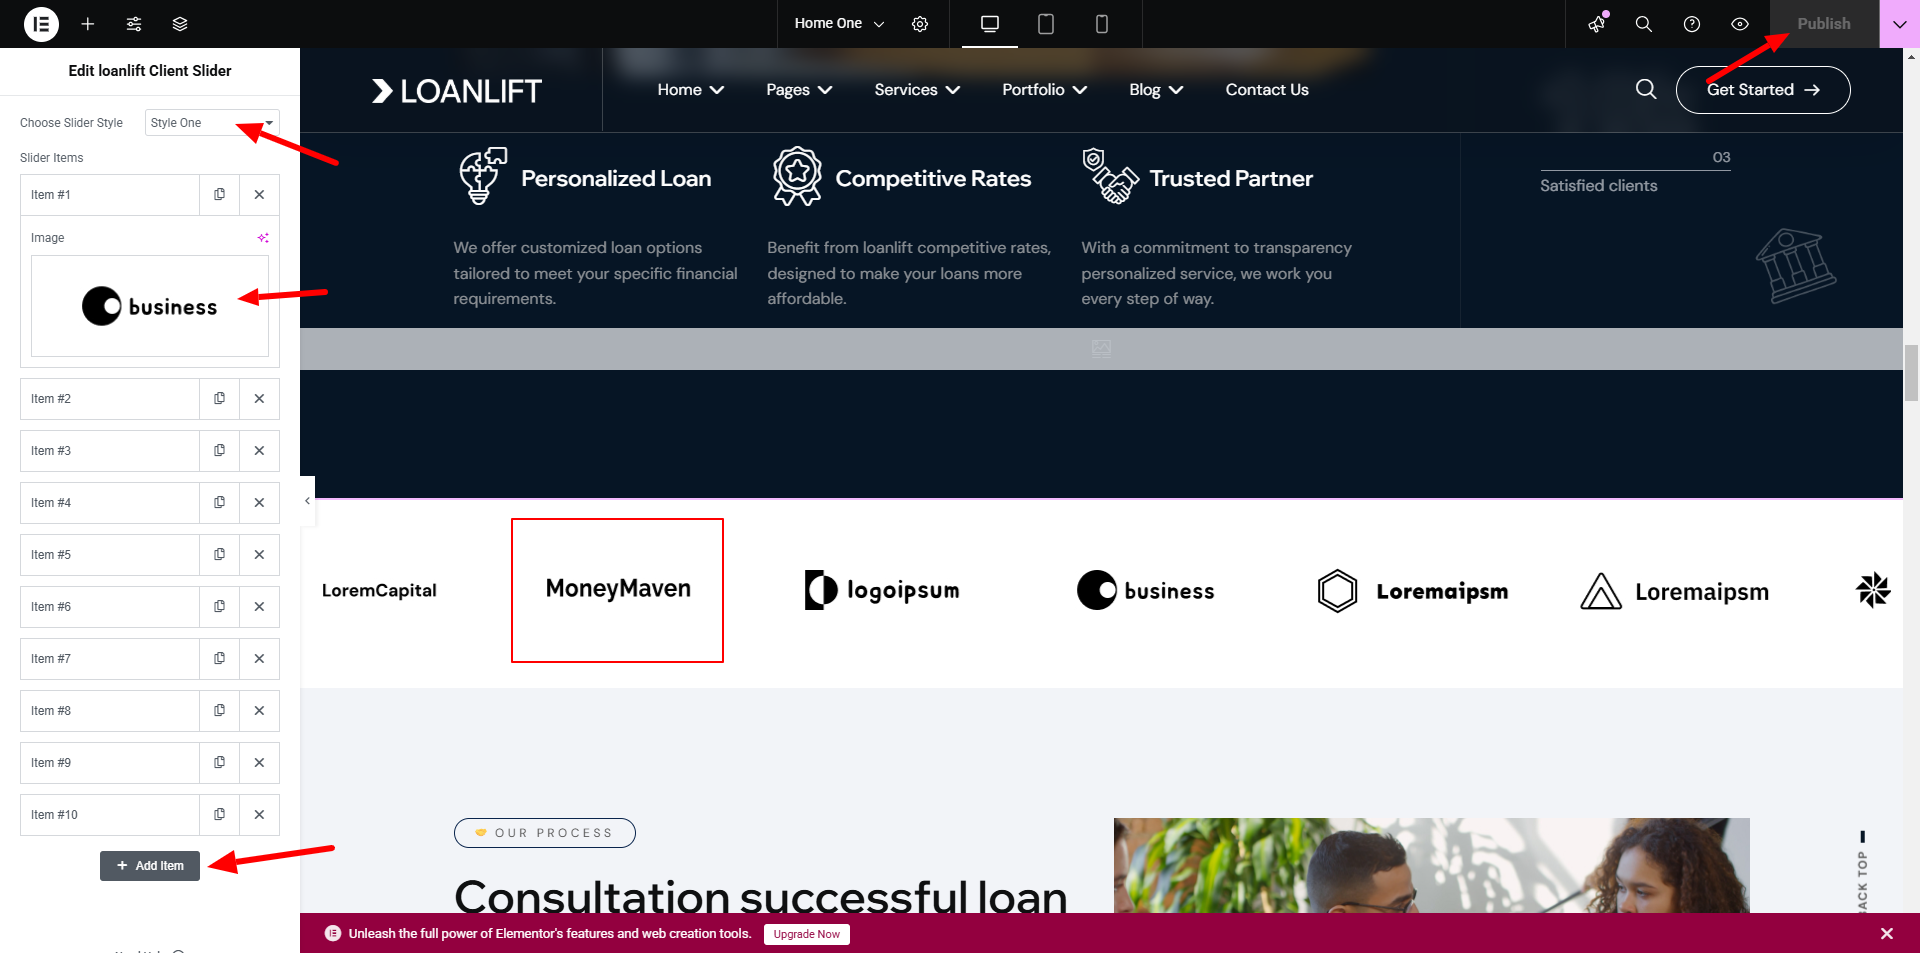The height and width of the screenshot is (953, 1920).
Task: Open the help question mark icon
Action: (x=1692, y=24)
